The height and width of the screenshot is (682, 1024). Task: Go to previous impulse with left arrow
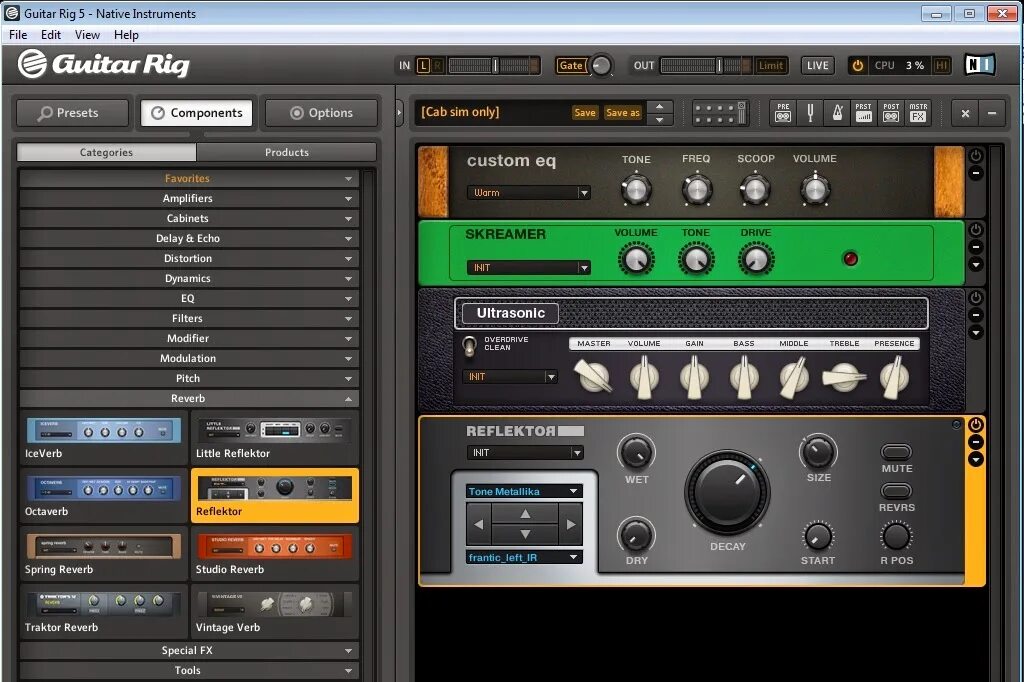pos(479,524)
